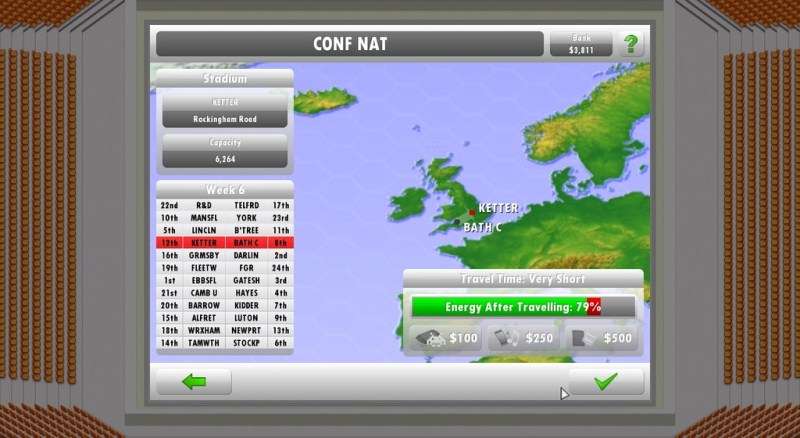This screenshot has height=438, width=800.
Task: Select the highlighted KETTER vs BATH C fixture
Action: (224, 242)
